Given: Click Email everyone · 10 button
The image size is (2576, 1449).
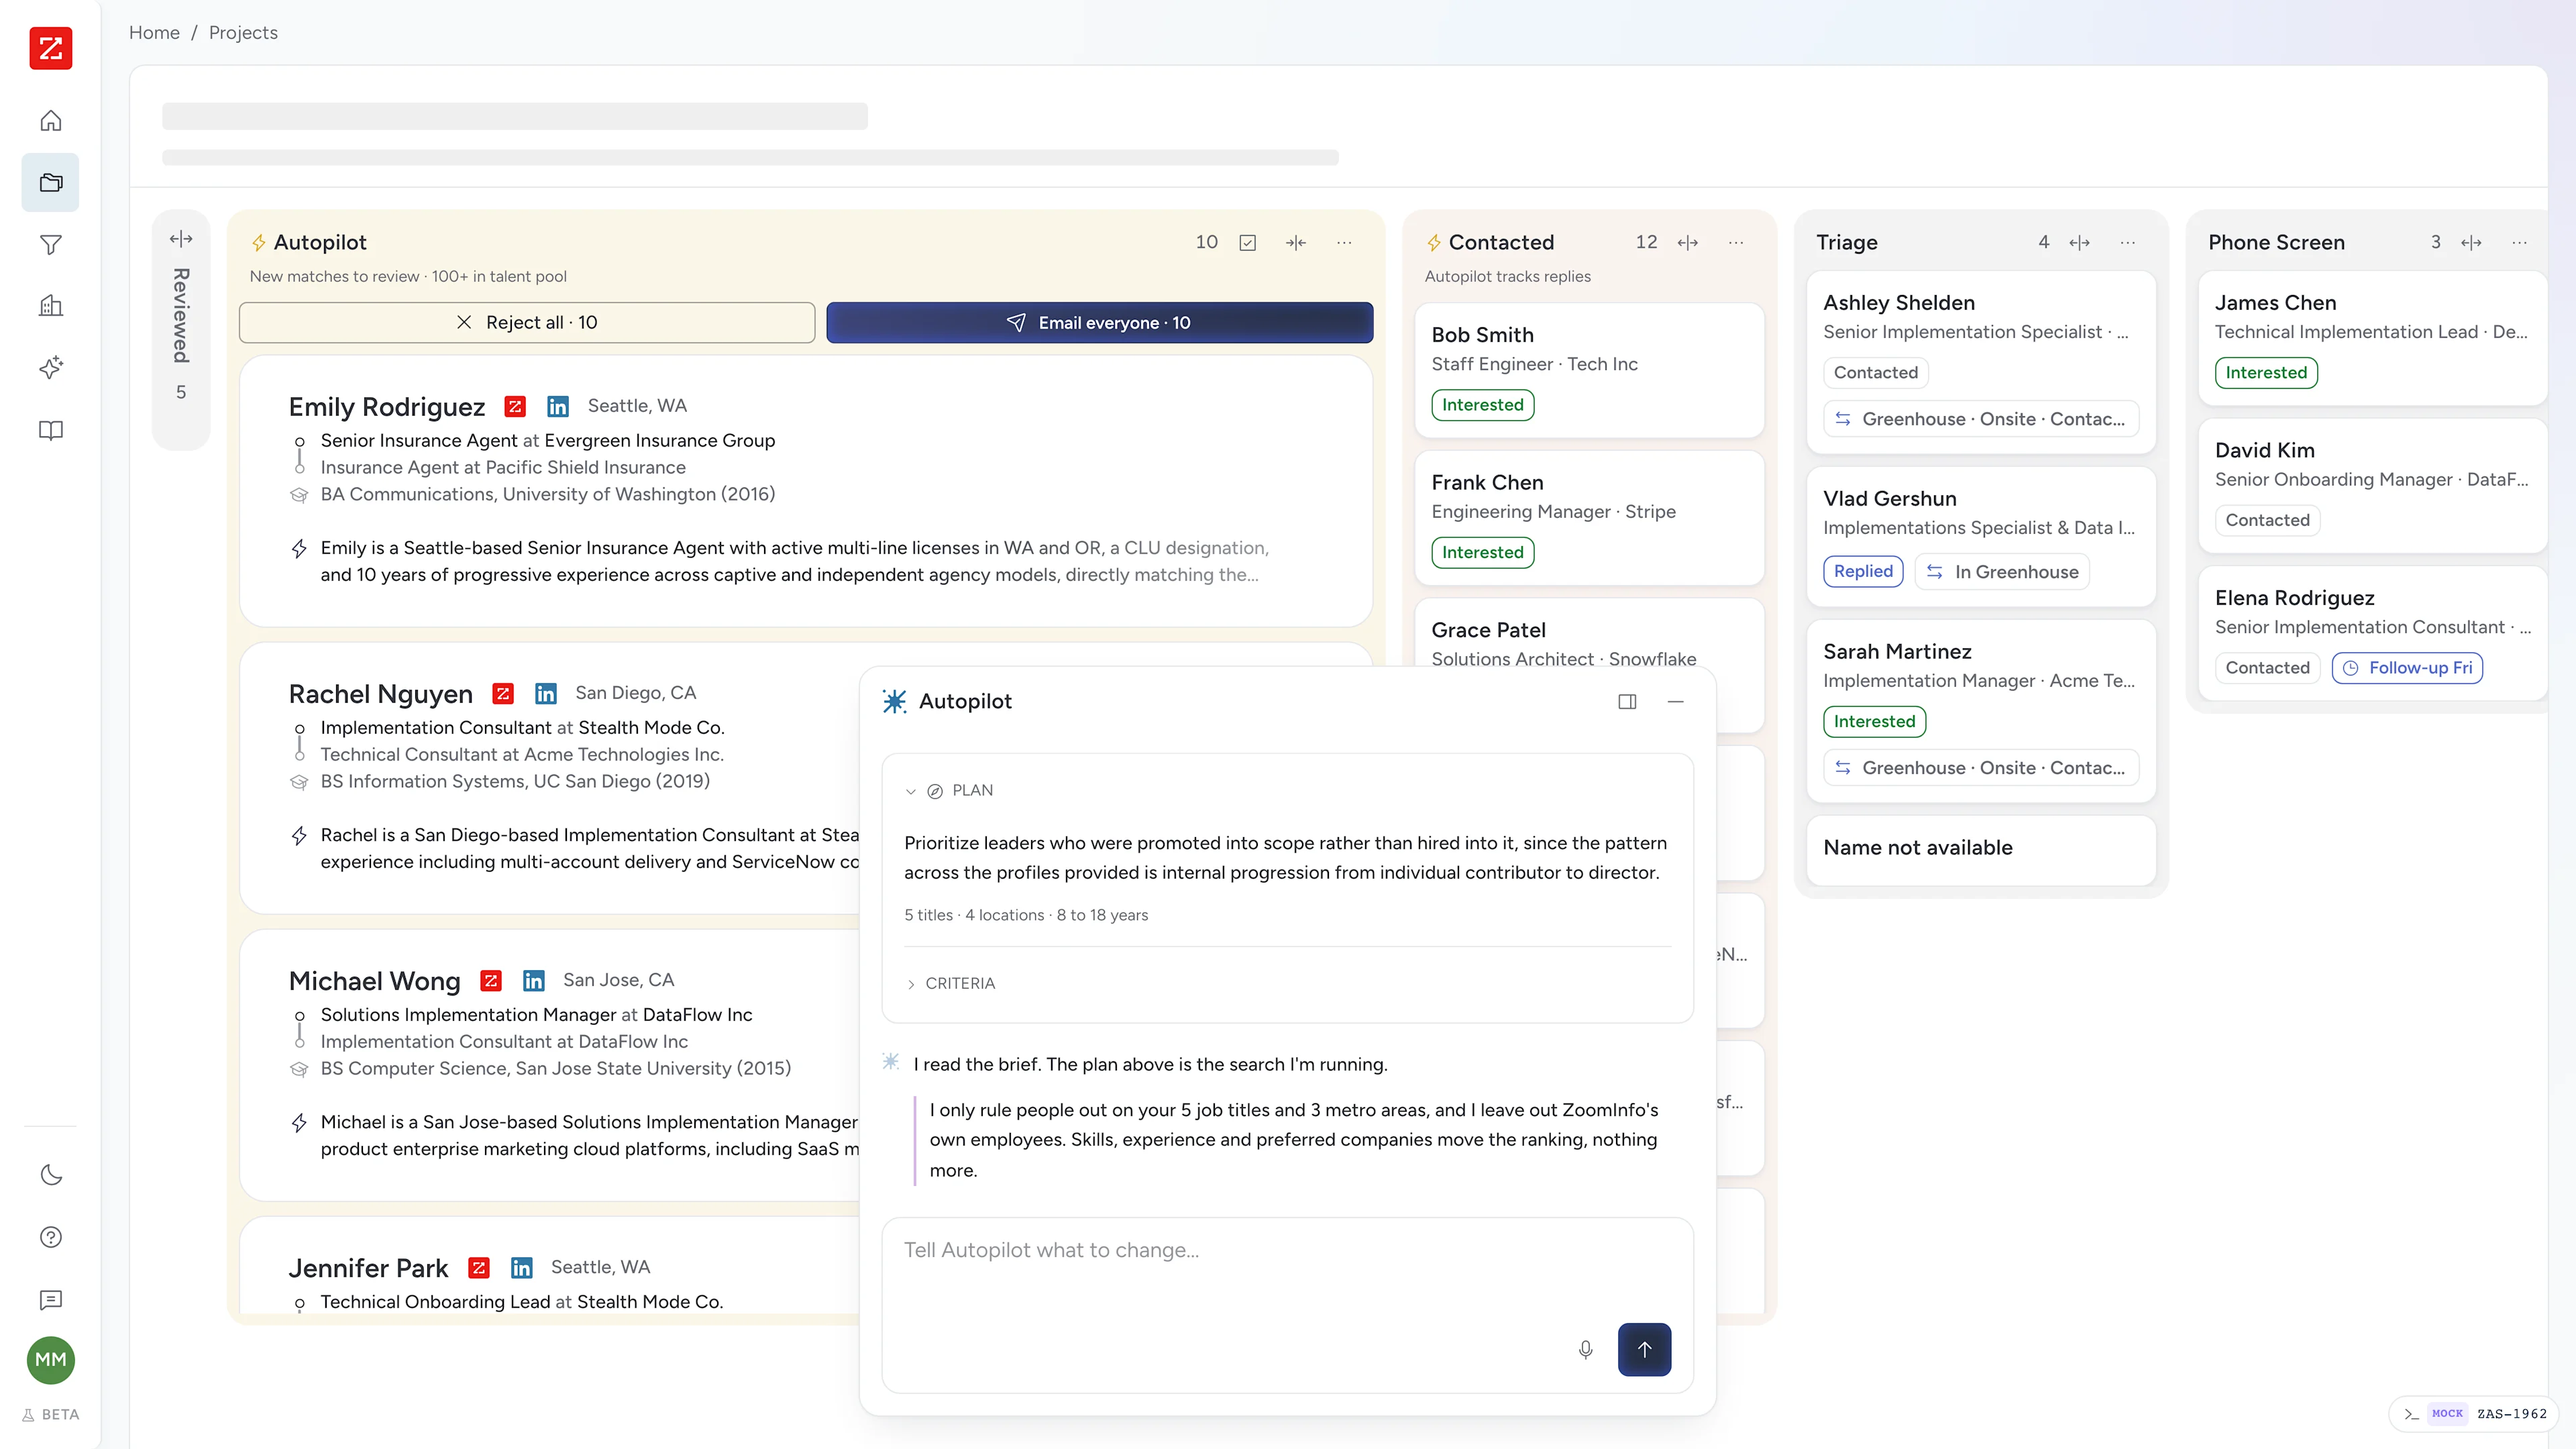Looking at the screenshot, I should (x=1099, y=323).
